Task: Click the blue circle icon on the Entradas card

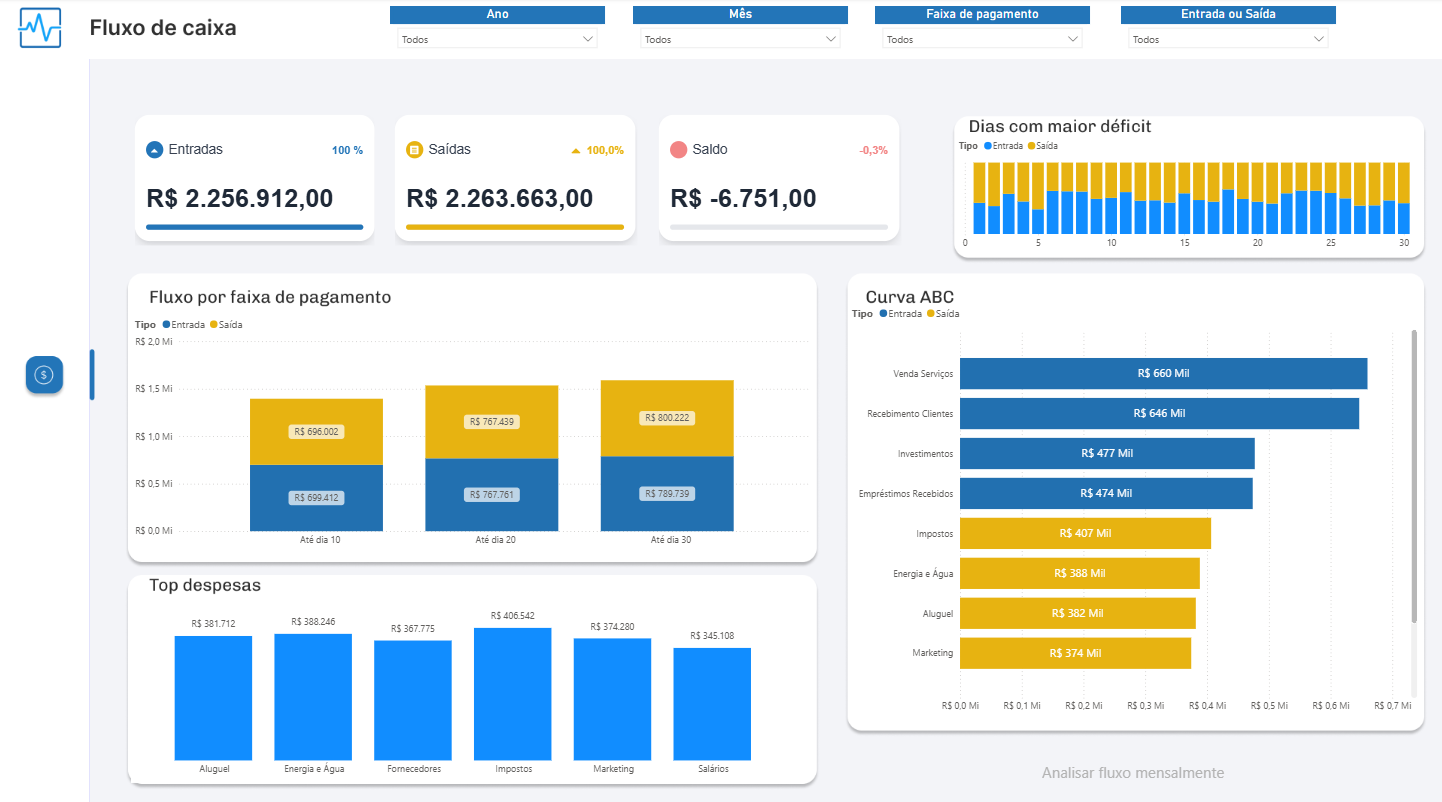Action: click(x=154, y=149)
